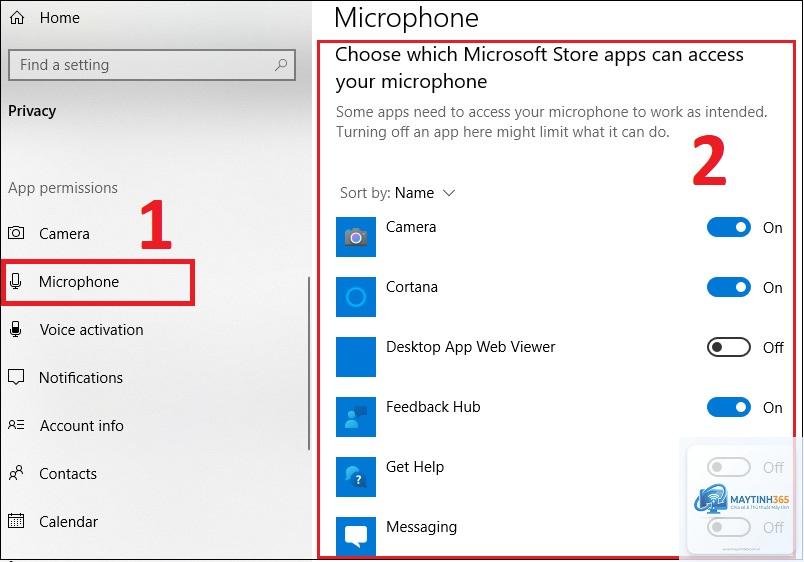
Task: Click the Get Help app icon
Action: click(x=356, y=477)
